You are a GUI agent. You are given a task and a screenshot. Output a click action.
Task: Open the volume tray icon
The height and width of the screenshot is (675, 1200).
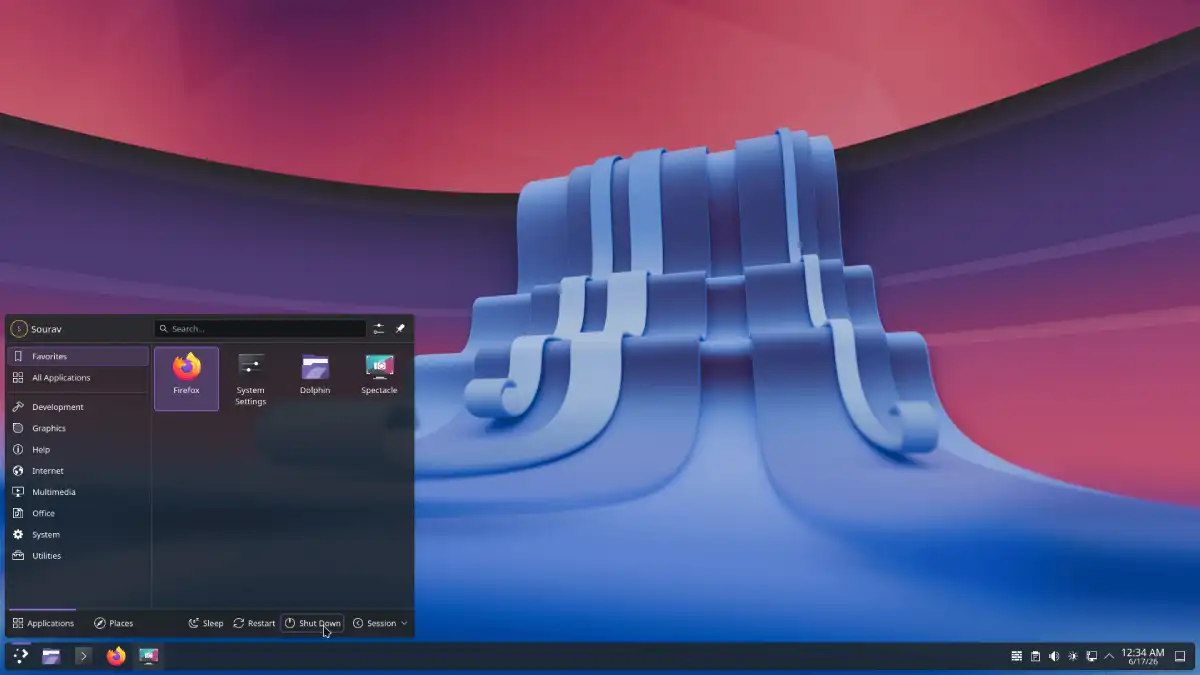point(1054,656)
